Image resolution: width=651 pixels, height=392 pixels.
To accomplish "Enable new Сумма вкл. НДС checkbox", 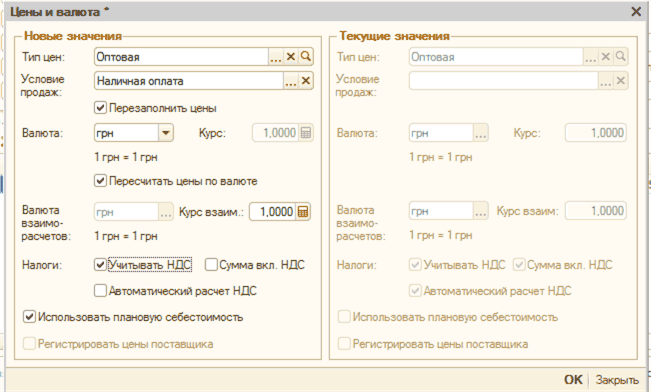I will [x=211, y=265].
